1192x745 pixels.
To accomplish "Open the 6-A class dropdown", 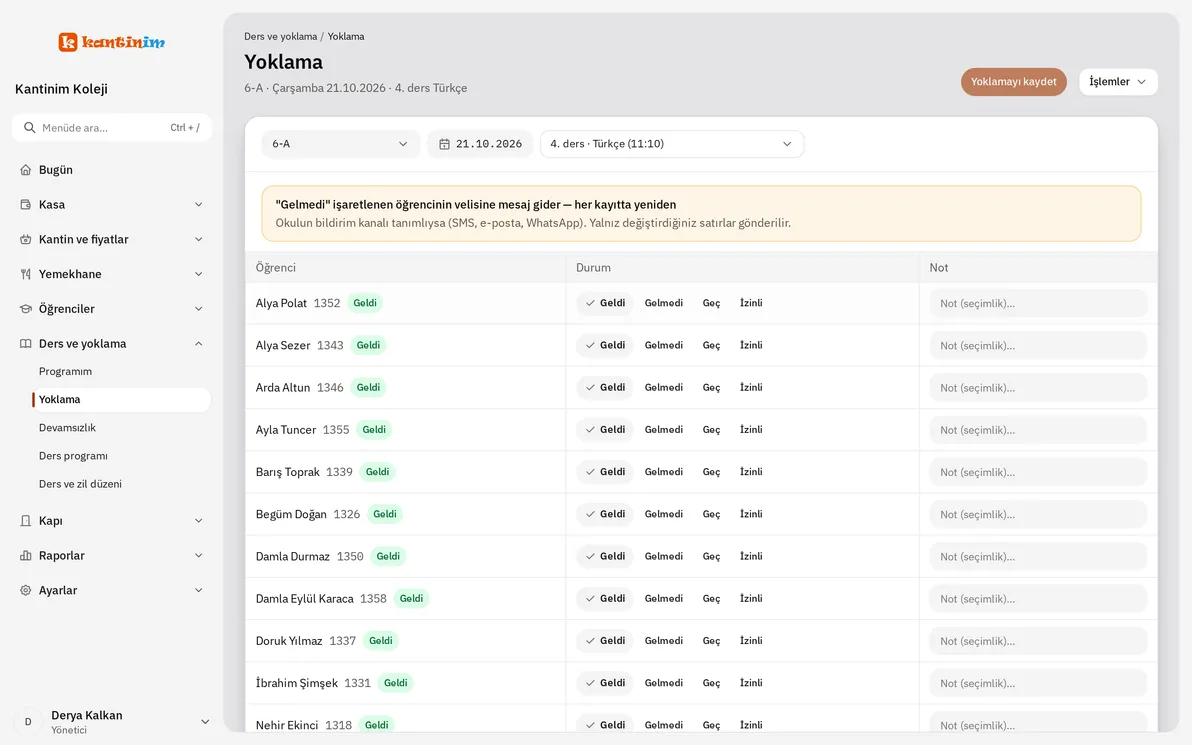I will tap(341, 144).
